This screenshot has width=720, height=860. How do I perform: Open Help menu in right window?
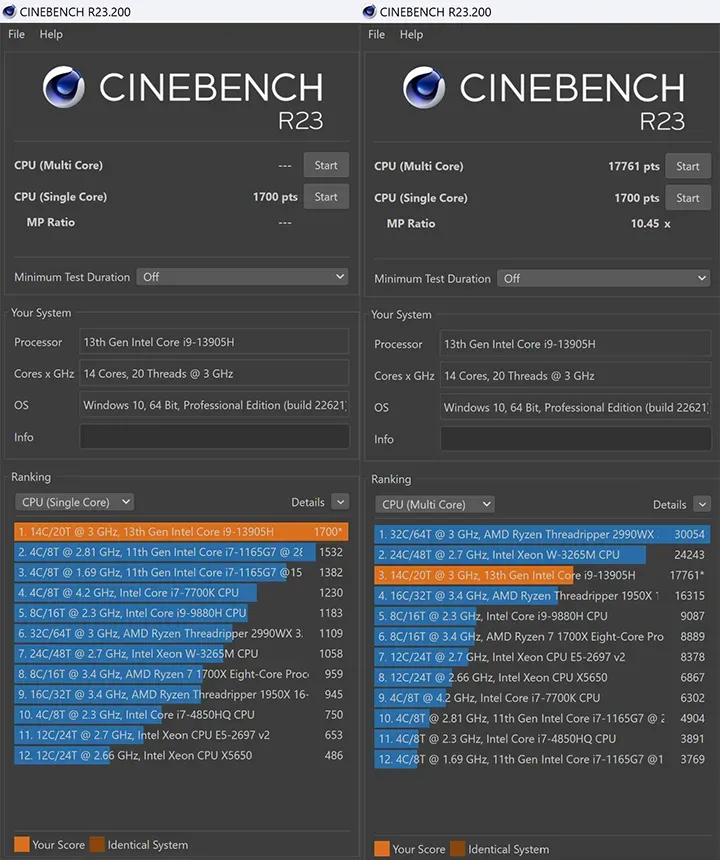(411, 34)
